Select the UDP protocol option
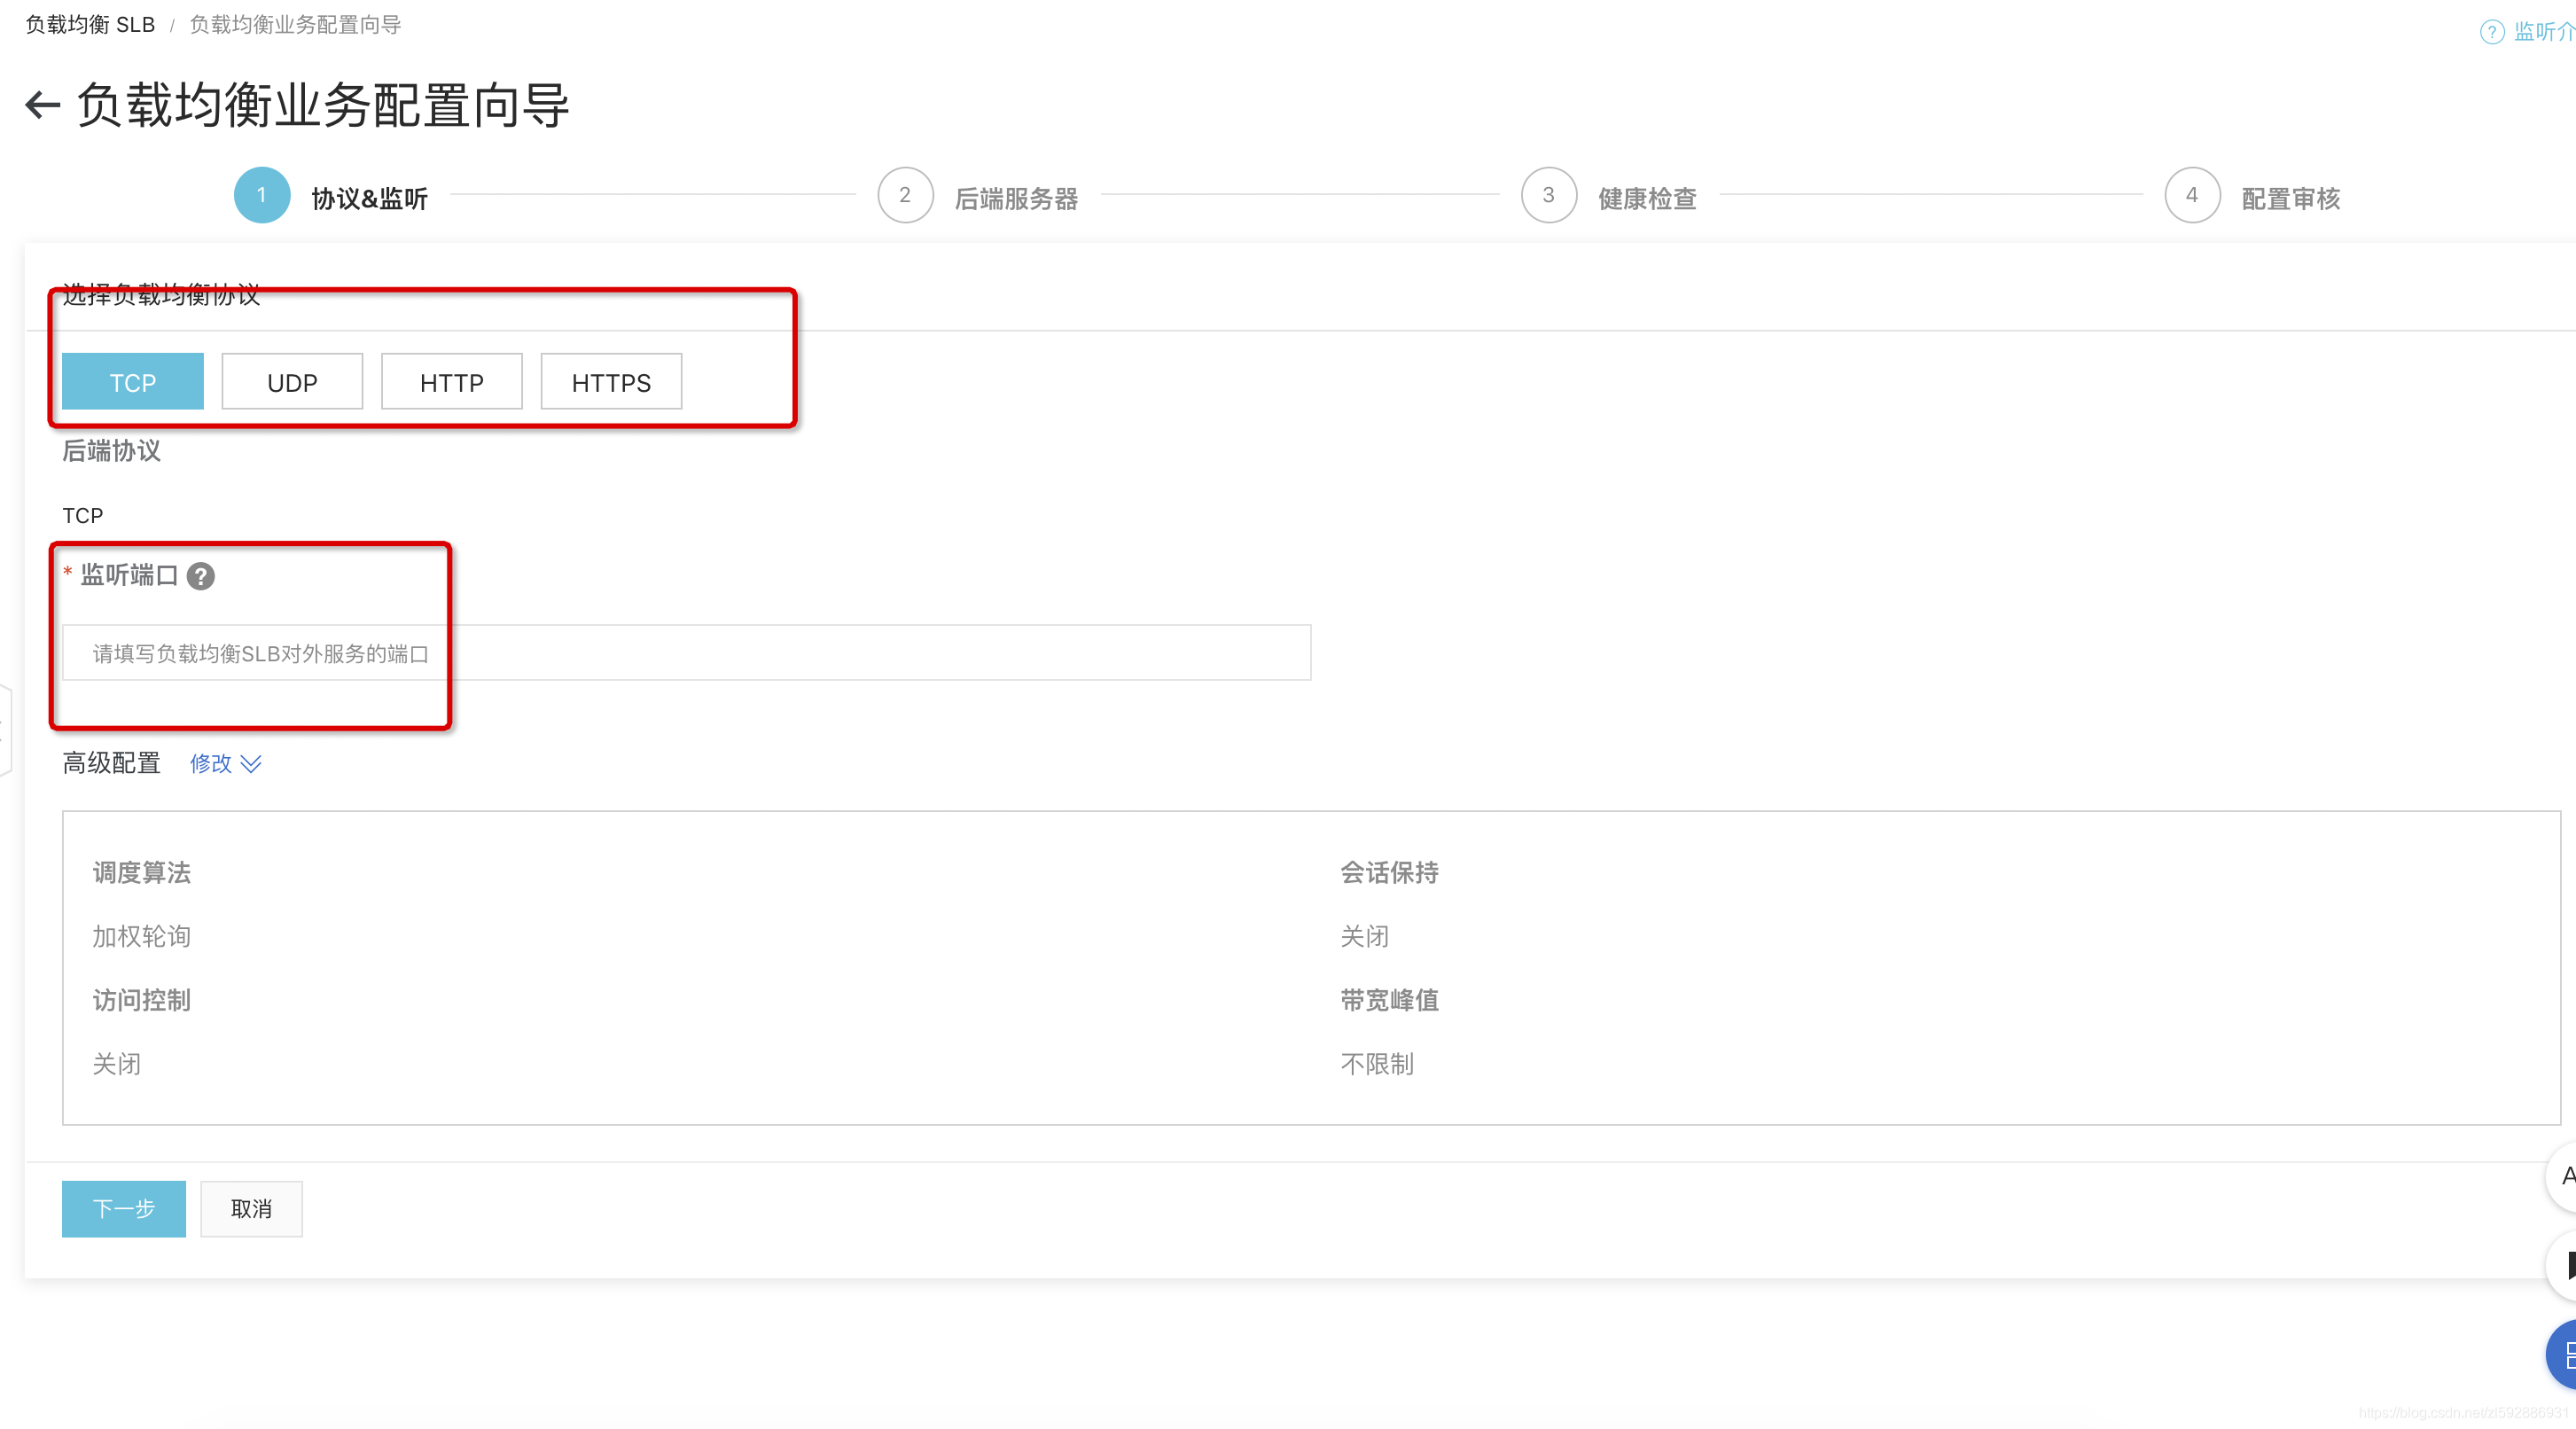Viewport: 2576px width, 1429px height. click(x=292, y=382)
